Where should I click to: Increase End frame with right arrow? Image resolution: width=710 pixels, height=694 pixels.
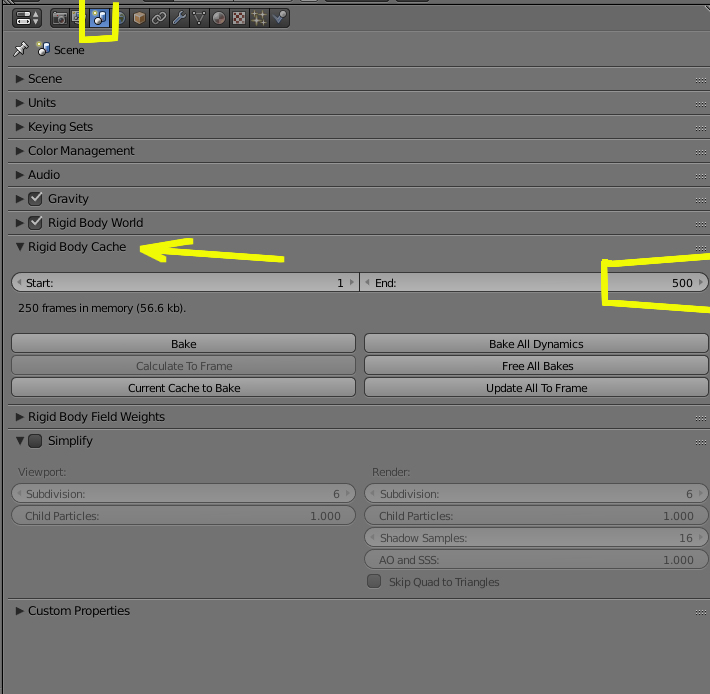click(x=701, y=282)
